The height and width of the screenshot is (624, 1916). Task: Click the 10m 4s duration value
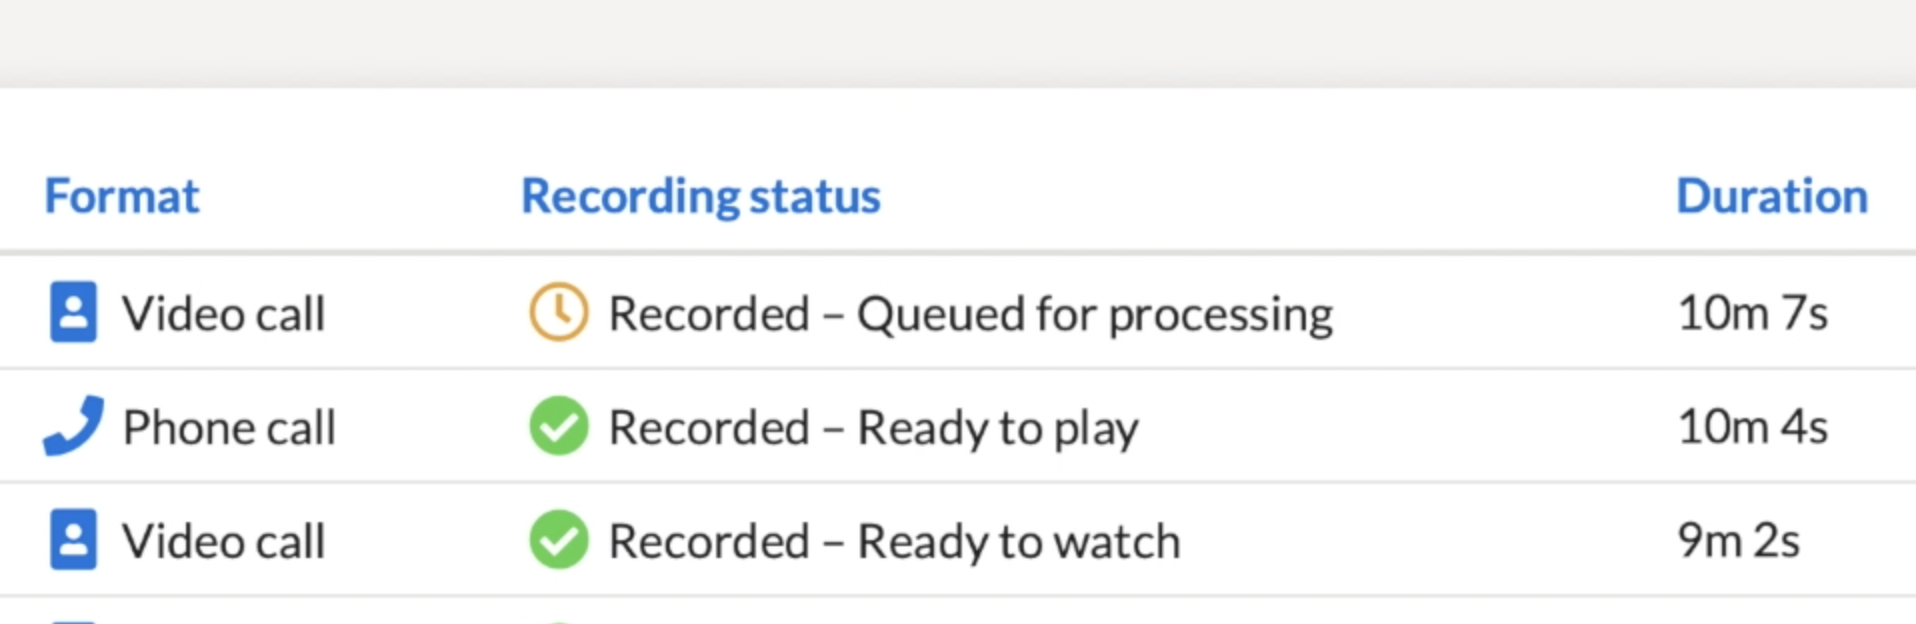point(1753,427)
